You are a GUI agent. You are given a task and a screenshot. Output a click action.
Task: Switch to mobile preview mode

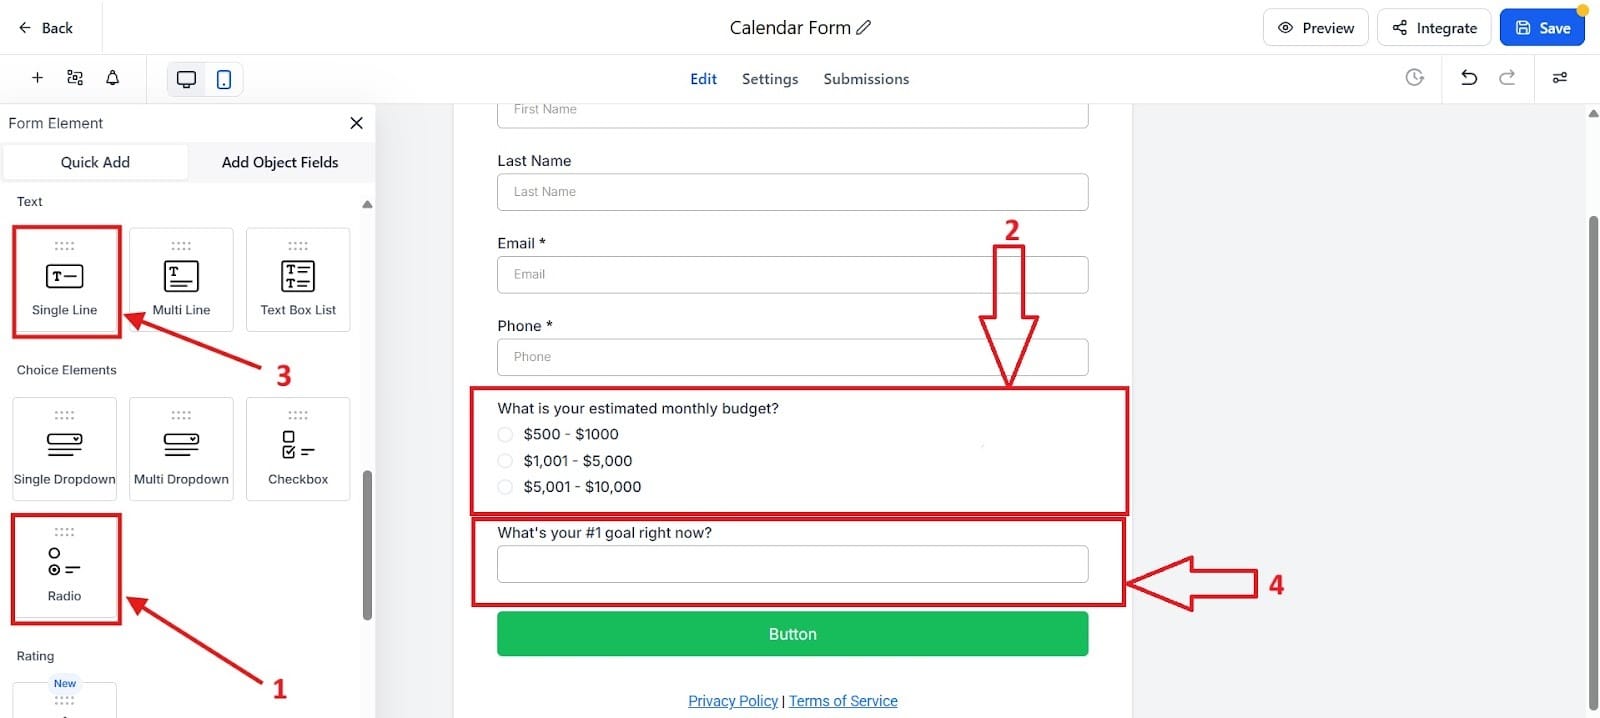222,78
